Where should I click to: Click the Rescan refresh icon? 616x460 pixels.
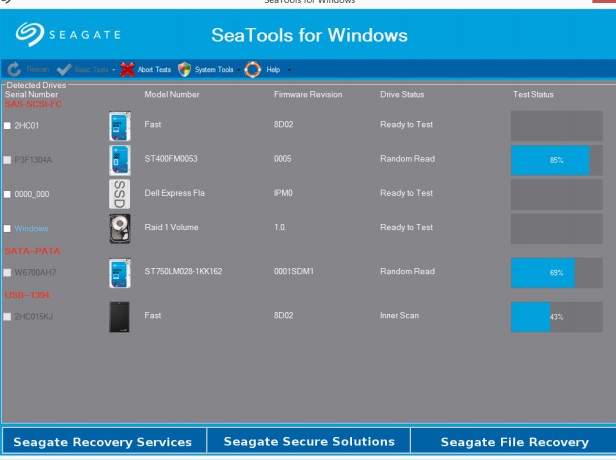point(14,70)
